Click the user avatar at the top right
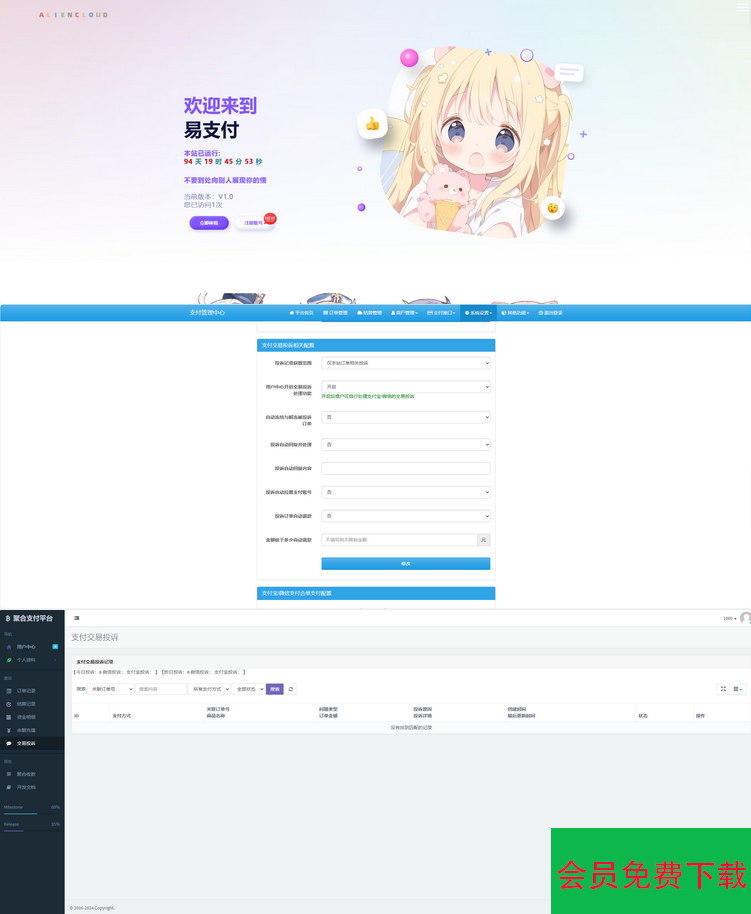Viewport: 751px width, 914px height. coord(745,618)
